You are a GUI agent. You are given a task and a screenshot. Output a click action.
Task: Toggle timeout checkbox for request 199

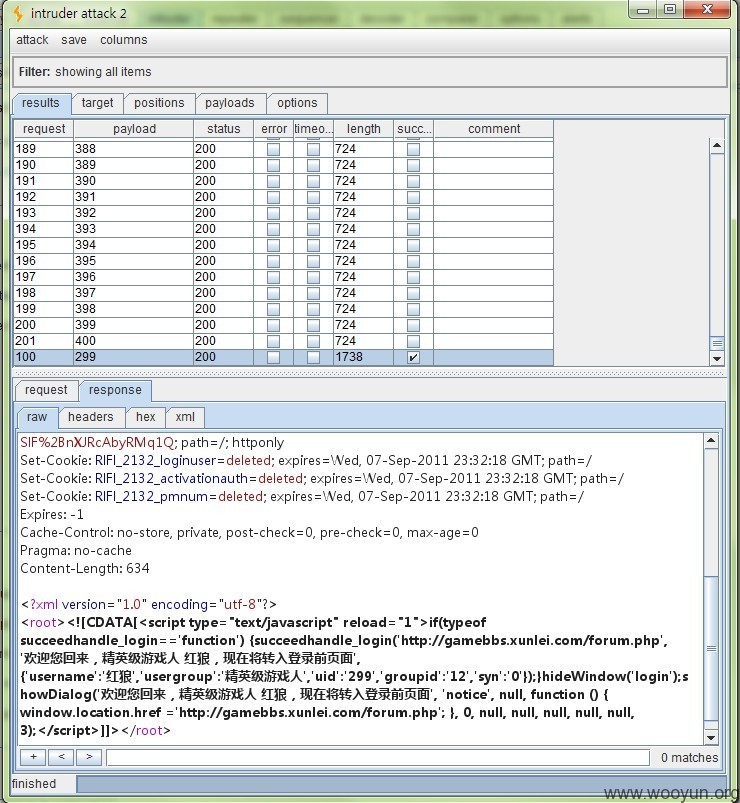coord(313,309)
